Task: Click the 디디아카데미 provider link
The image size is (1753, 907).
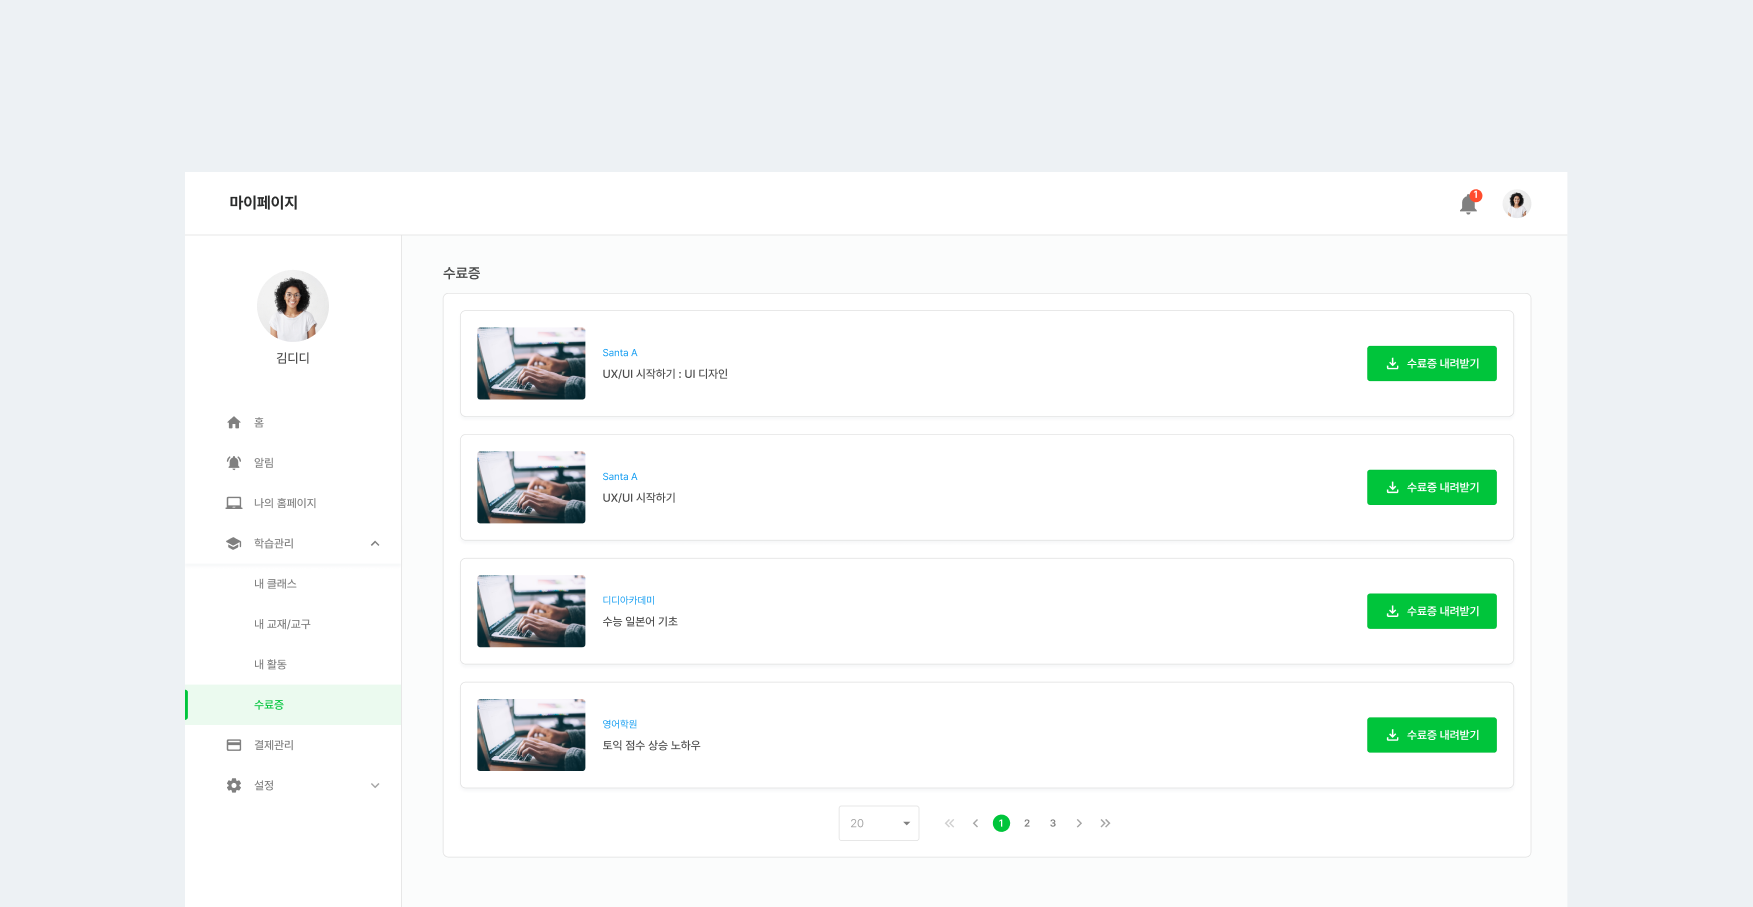Action: 628,600
